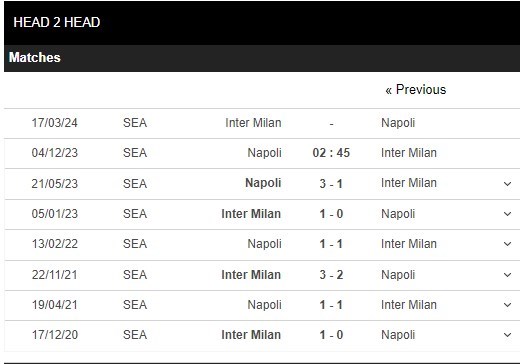
Task: Expand the 17/12/20 Inter Milan 1-0 row
Action: pos(507,335)
